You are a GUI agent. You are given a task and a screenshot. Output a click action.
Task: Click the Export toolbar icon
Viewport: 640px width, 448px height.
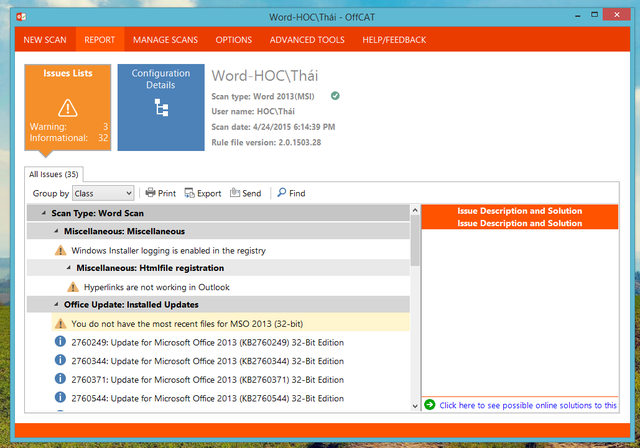[188, 193]
